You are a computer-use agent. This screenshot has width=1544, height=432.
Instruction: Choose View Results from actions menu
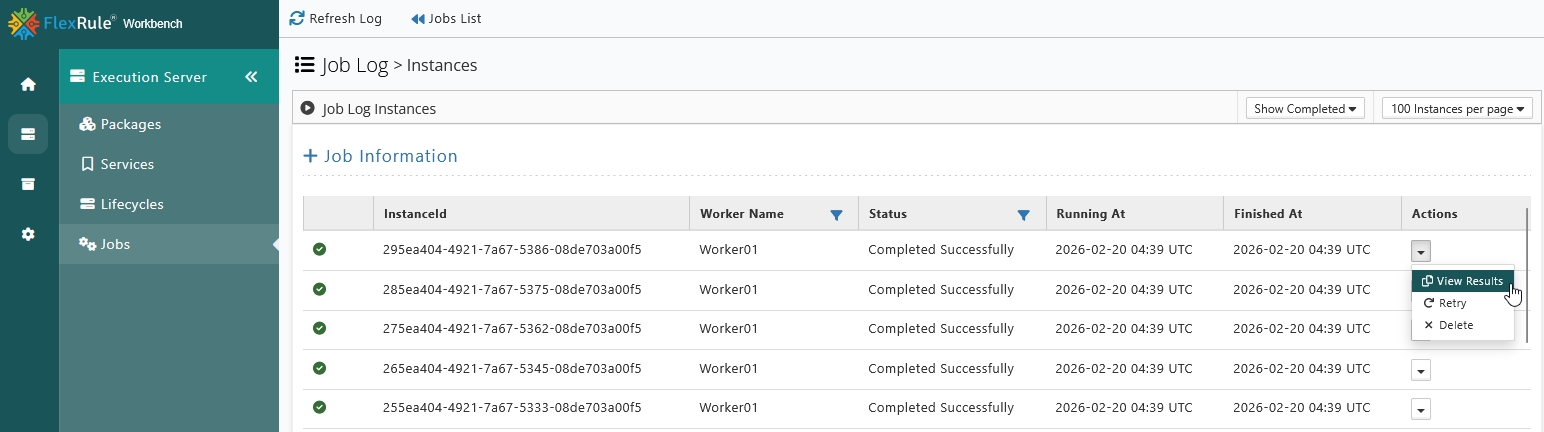coord(1462,281)
